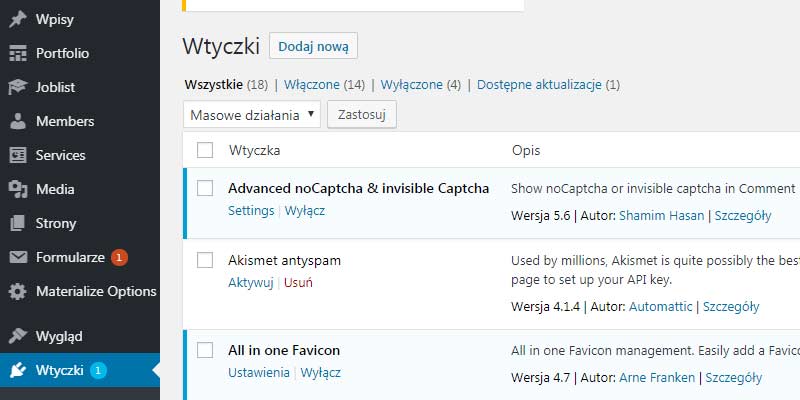Select the active Wtyczki menu item

point(80,370)
